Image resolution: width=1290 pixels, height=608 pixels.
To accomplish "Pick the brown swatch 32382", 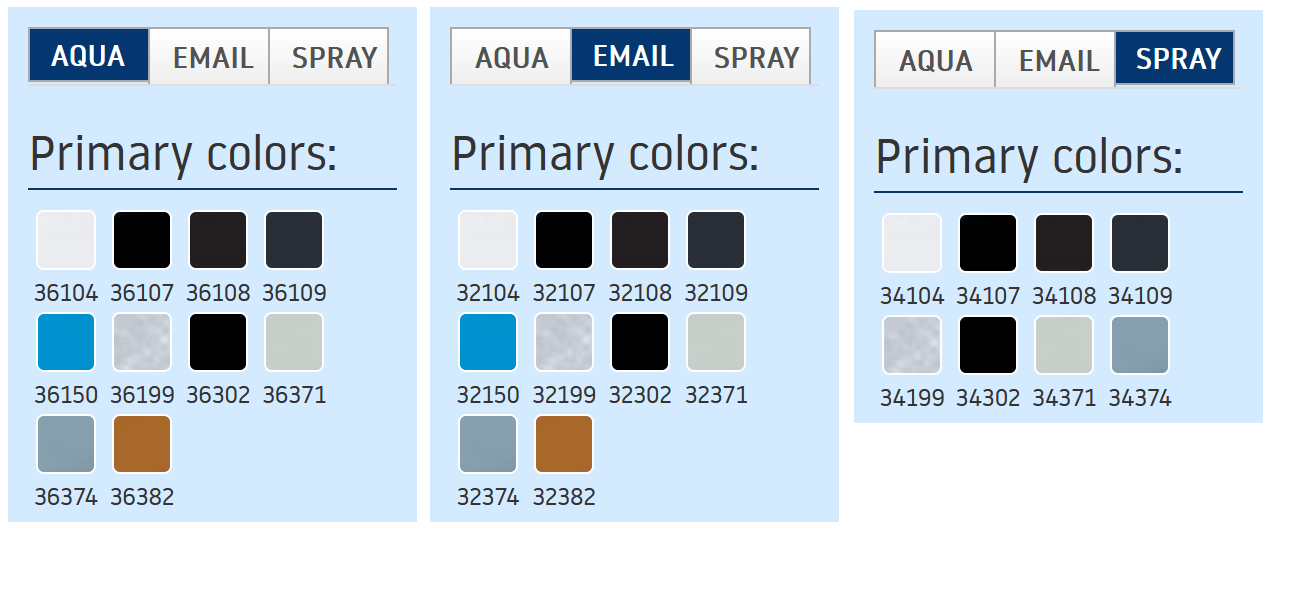I will click(564, 444).
